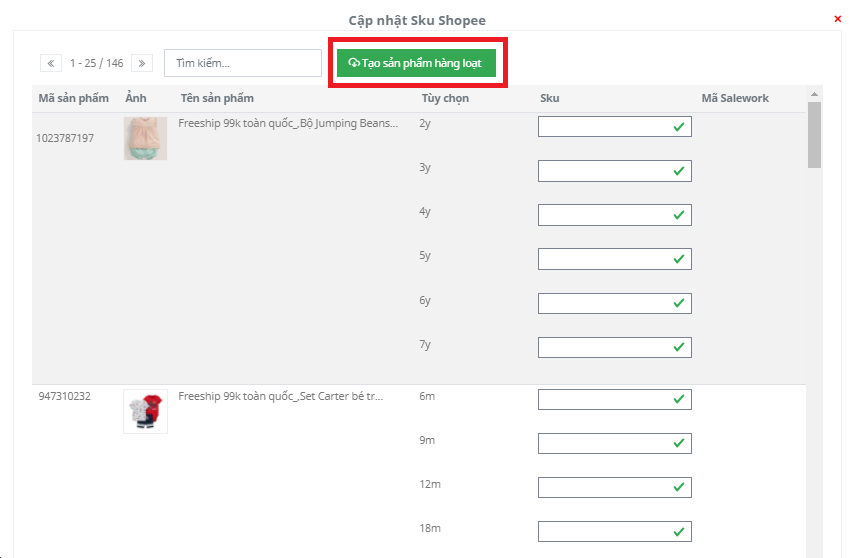The width and height of the screenshot is (854, 558).
Task: Click the green checkmark in the 5y Sku row
Action: 679,259
